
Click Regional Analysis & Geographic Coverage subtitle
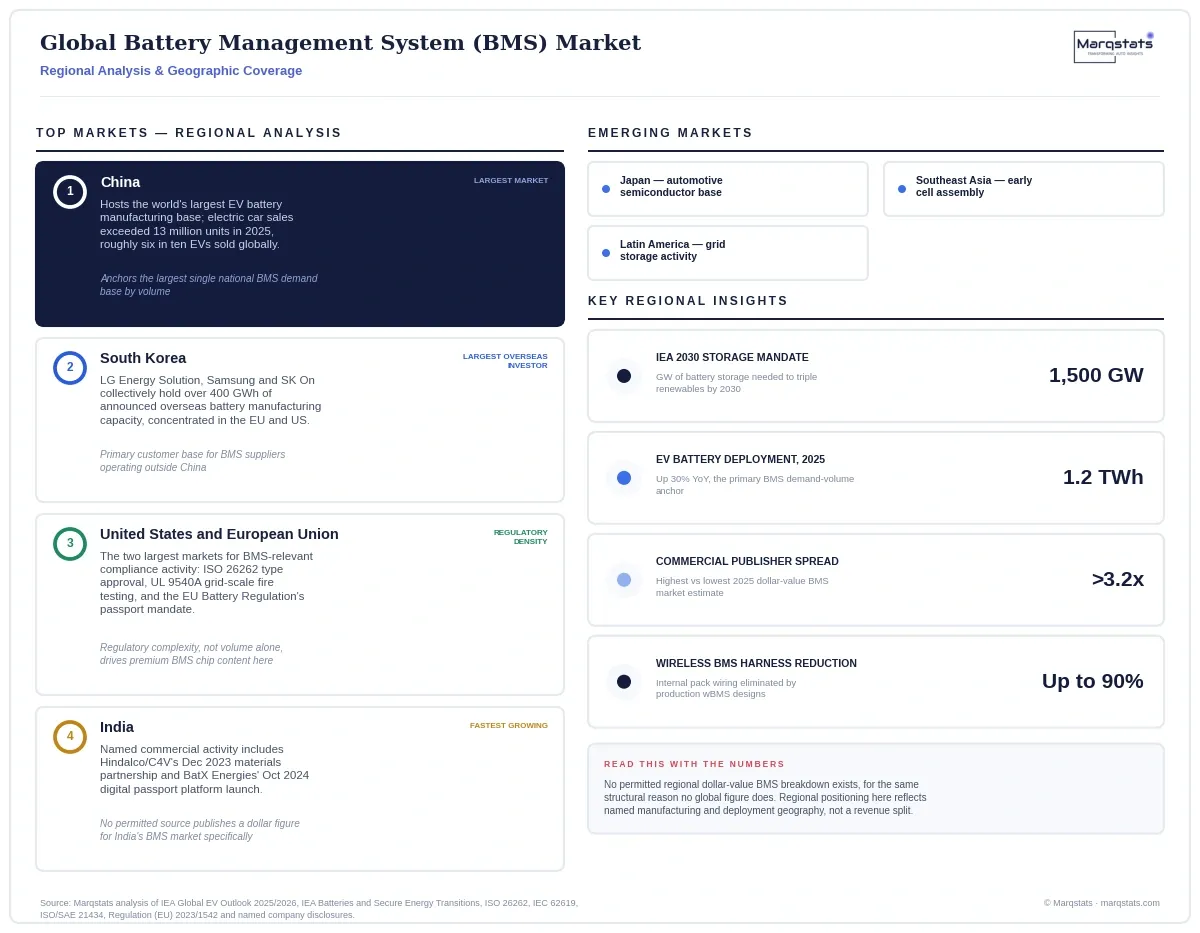pos(171,71)
